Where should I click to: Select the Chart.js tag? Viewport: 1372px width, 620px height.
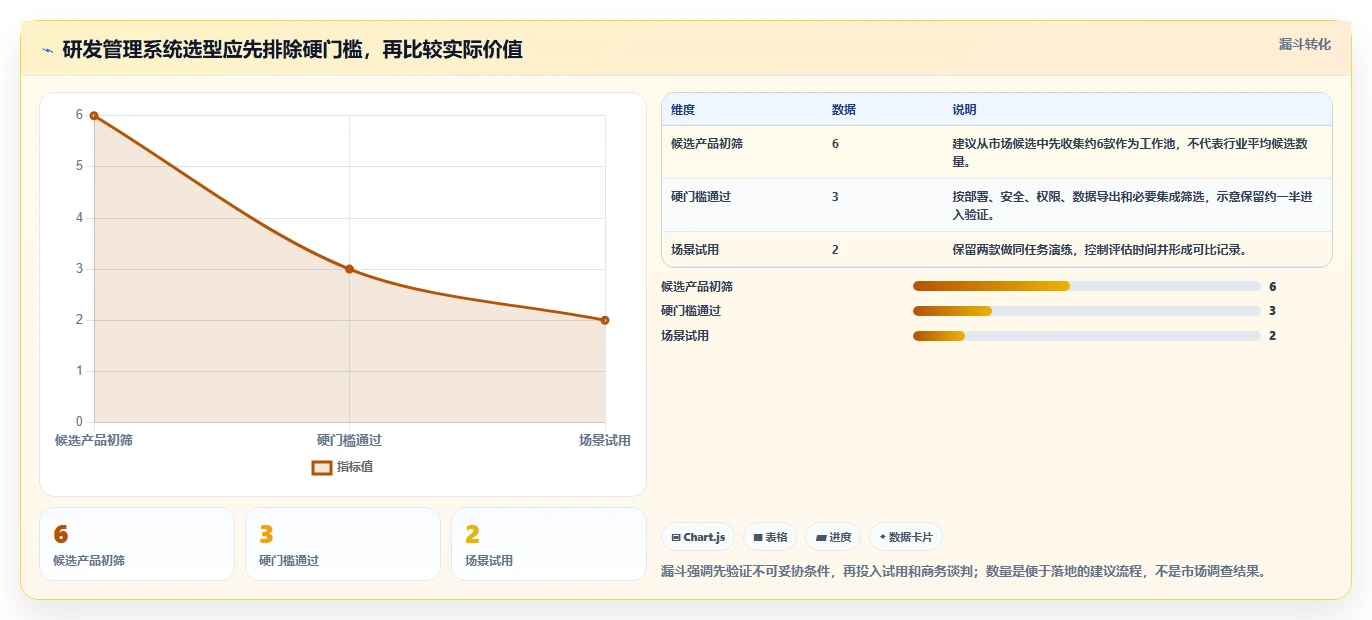(x=698, y=537)
